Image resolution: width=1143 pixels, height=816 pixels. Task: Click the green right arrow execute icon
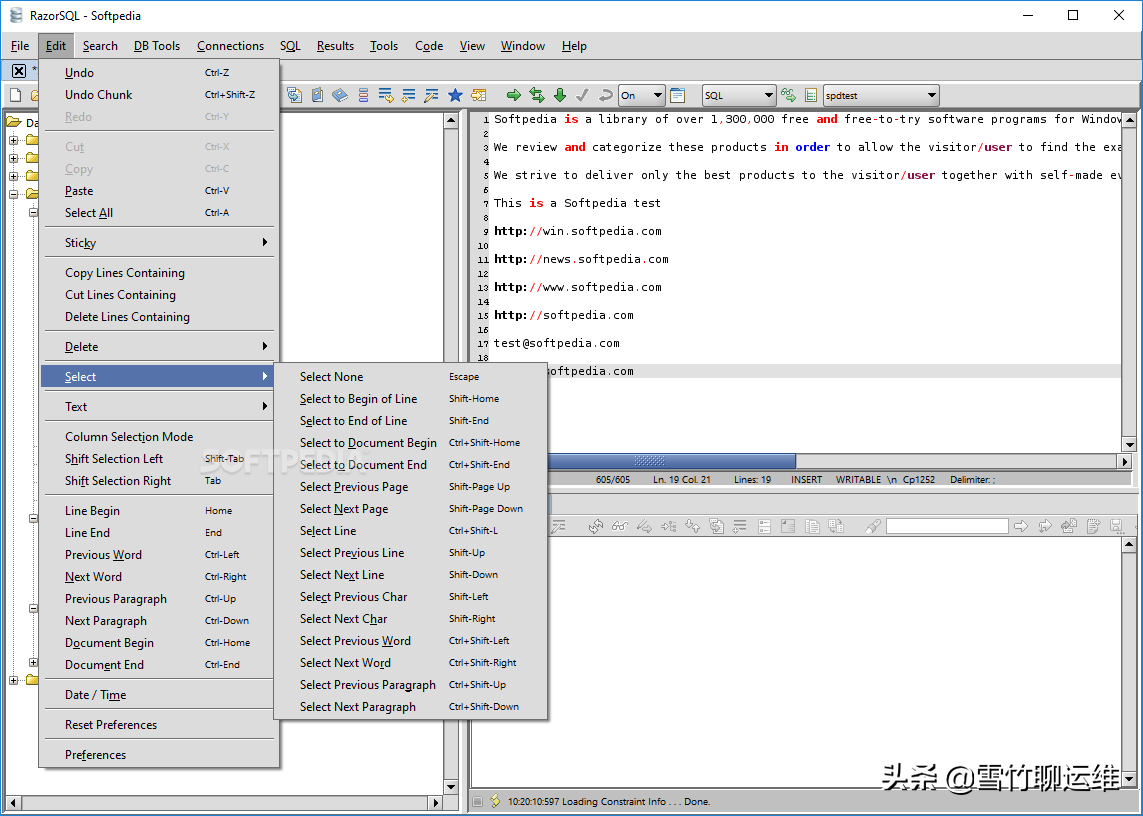point(513,95)
